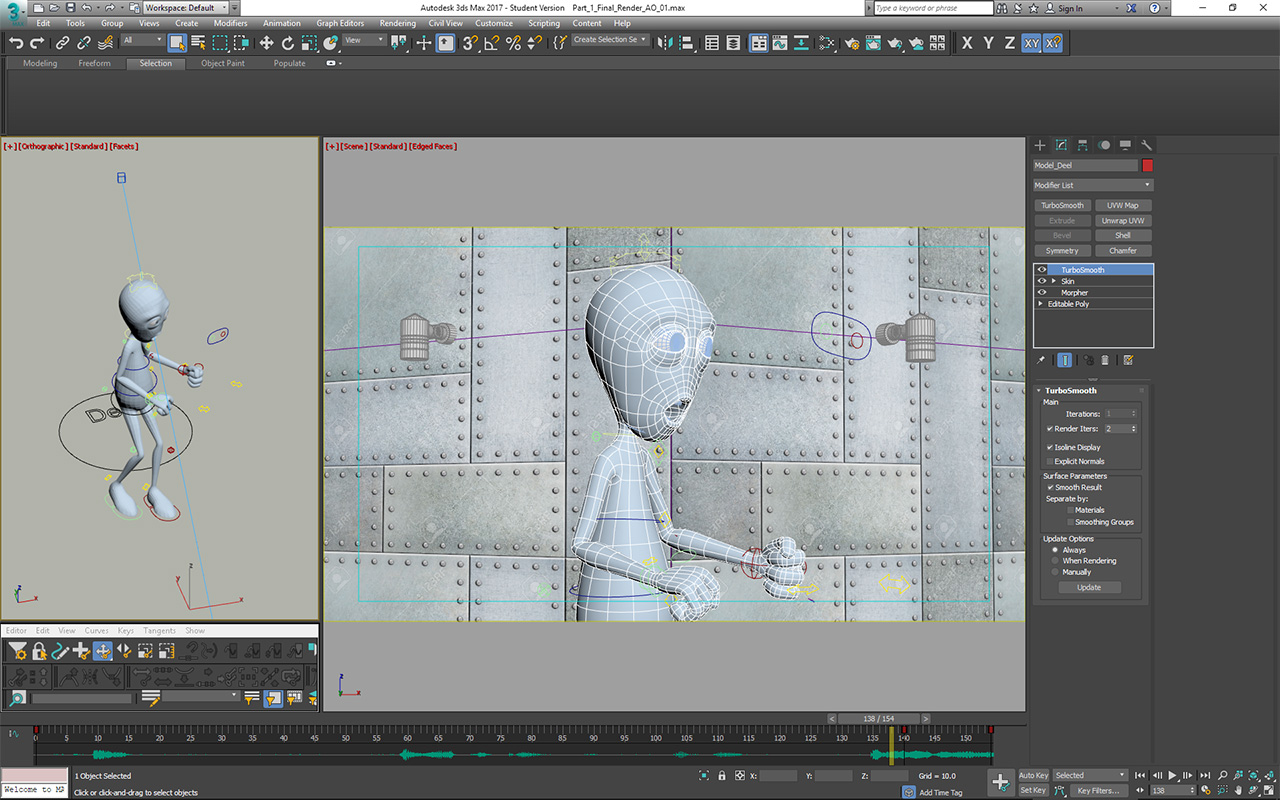Click the Update button in TurboSmooth options
Screen dimensions: 1280x800
(x=1089, y=587)
